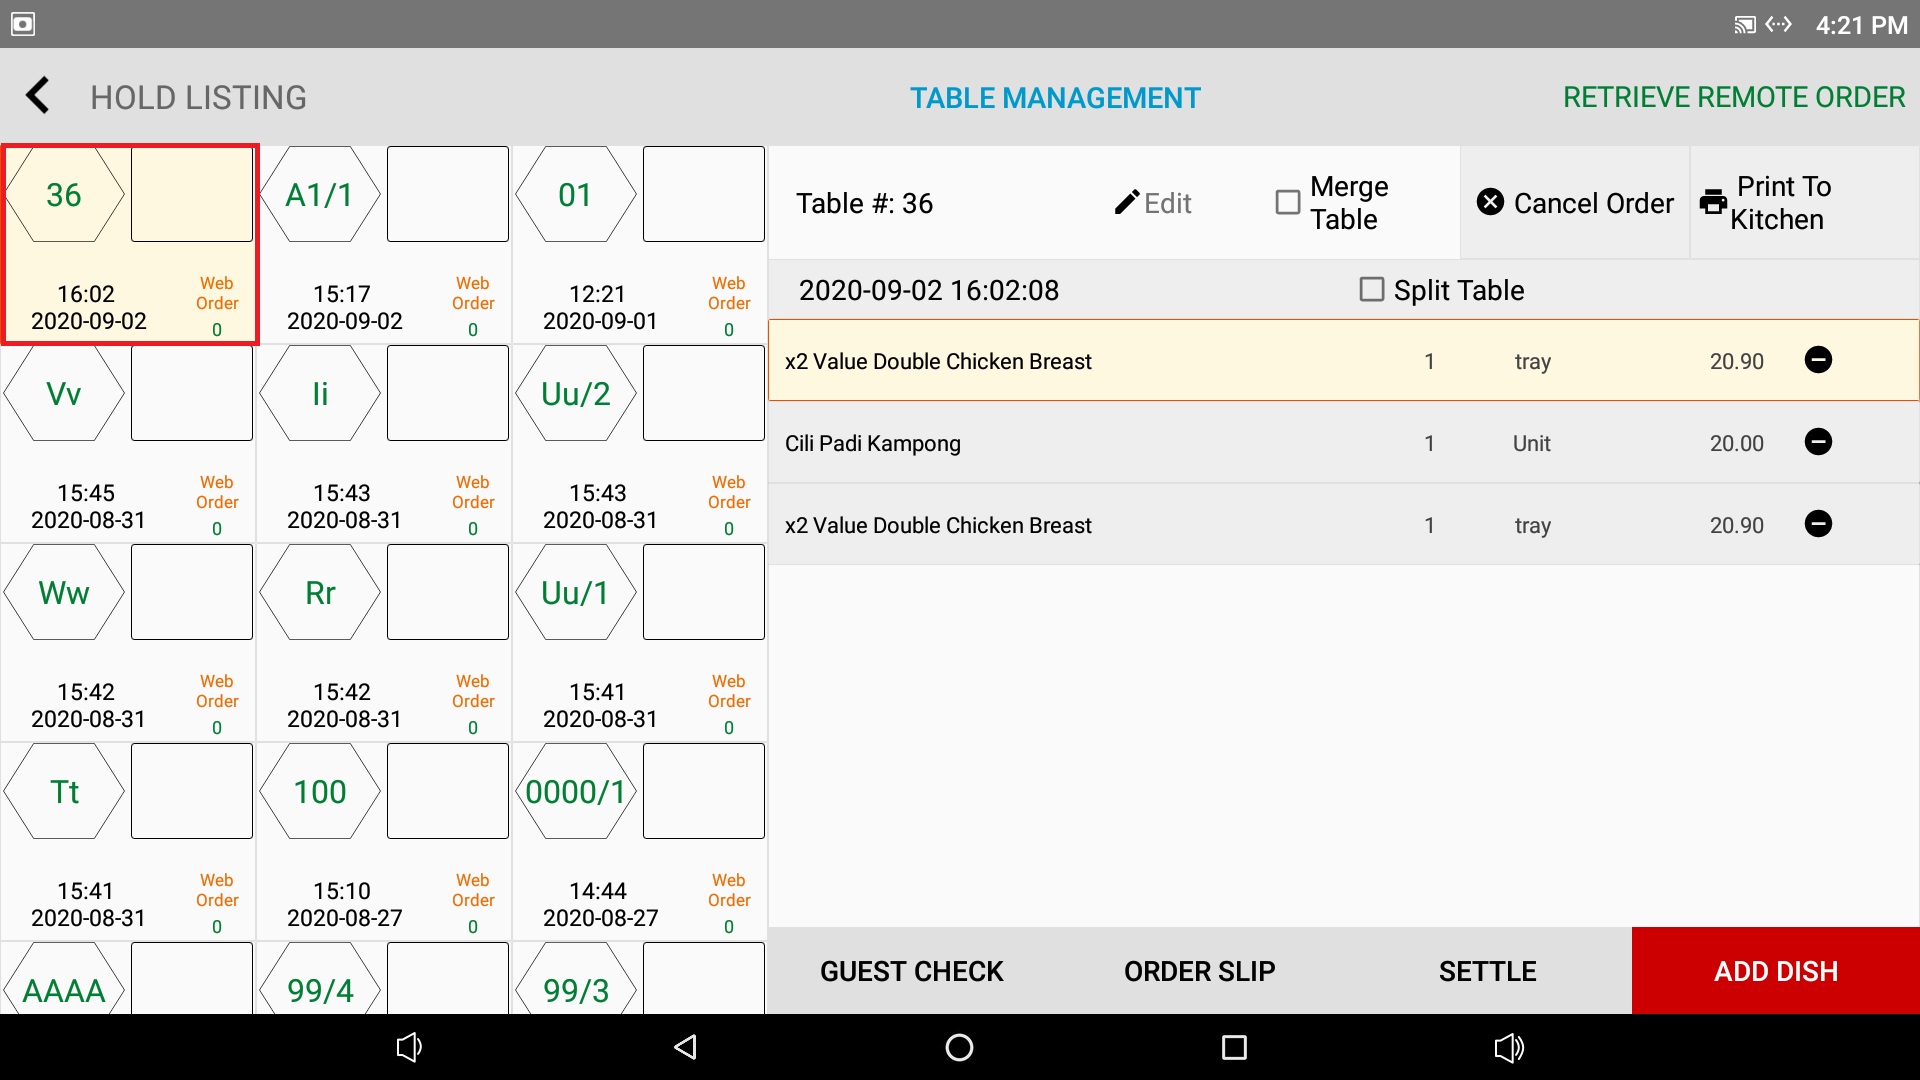Image resolution: width=1920 pixels, height=1080 pixels.
Task: Open Retrieve Remote Order
Action: tap(1733, 98)
